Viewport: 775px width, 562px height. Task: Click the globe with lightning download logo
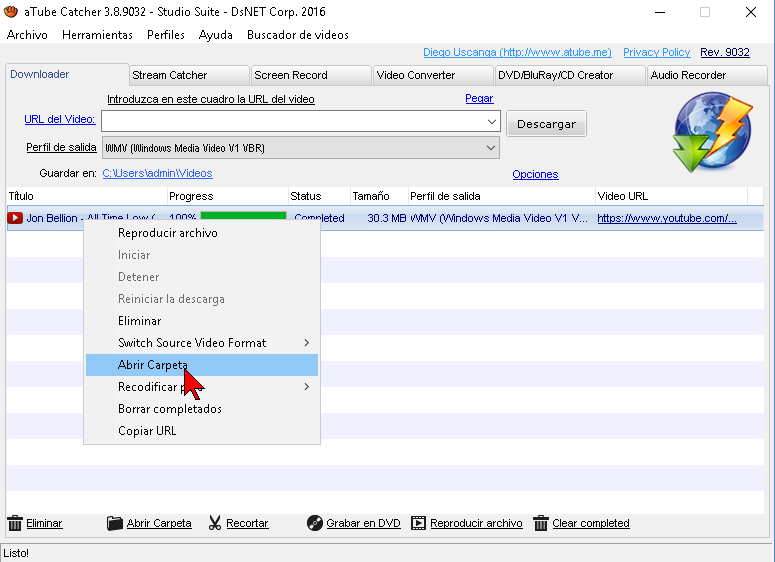(x=712, y=131)
